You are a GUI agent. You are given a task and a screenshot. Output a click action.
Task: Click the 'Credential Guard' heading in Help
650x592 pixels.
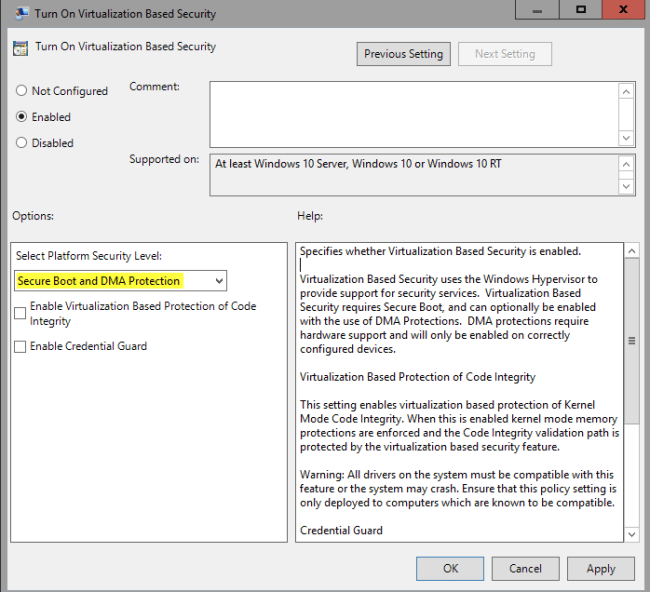click(x=341, y=530)
